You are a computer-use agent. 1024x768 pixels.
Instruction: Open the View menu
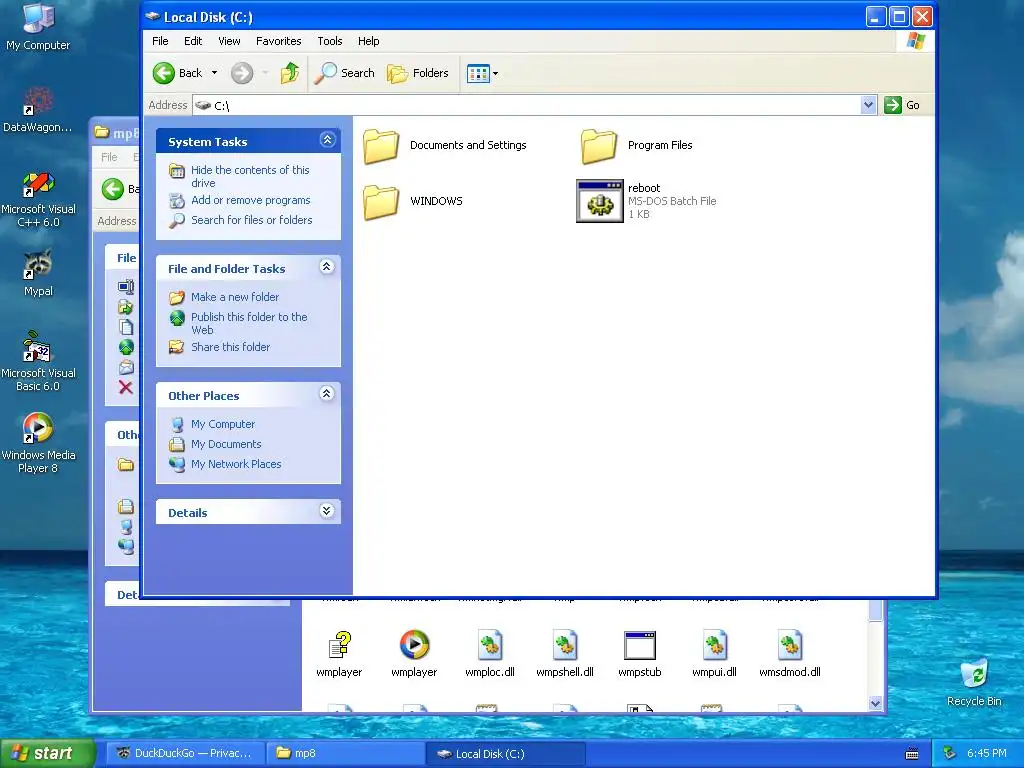pos(229,41)
